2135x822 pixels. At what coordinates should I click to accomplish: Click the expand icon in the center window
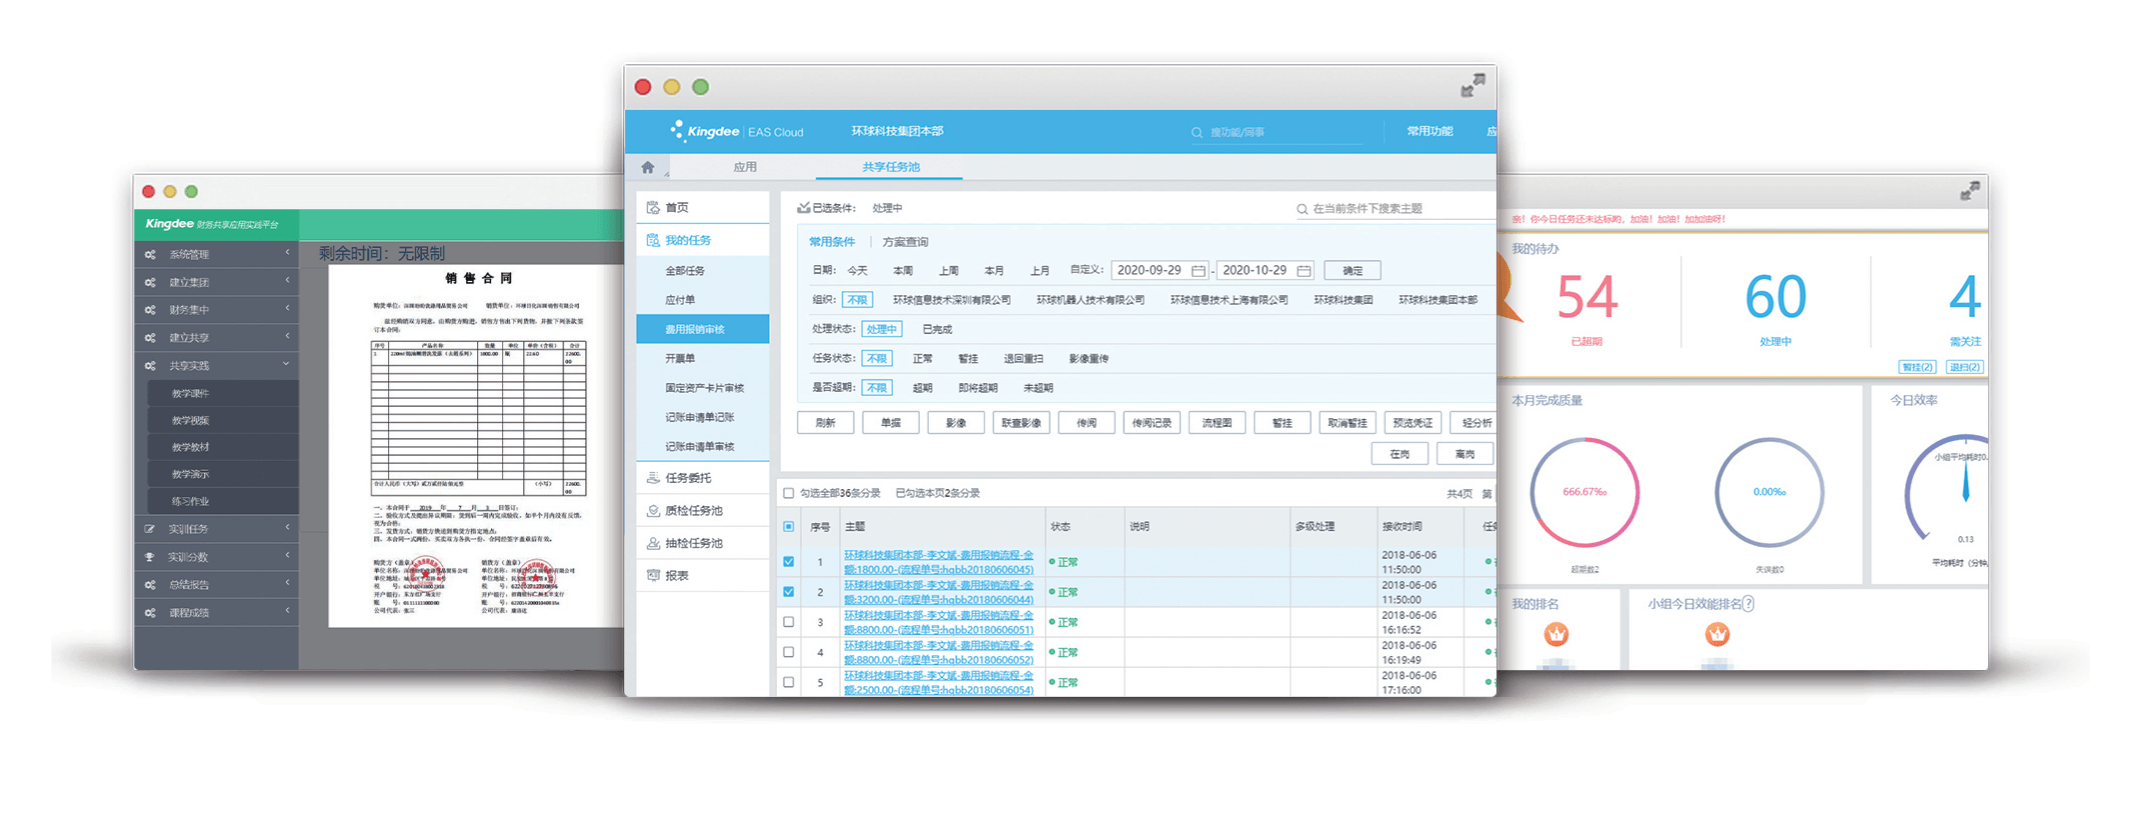(1472, 87)
